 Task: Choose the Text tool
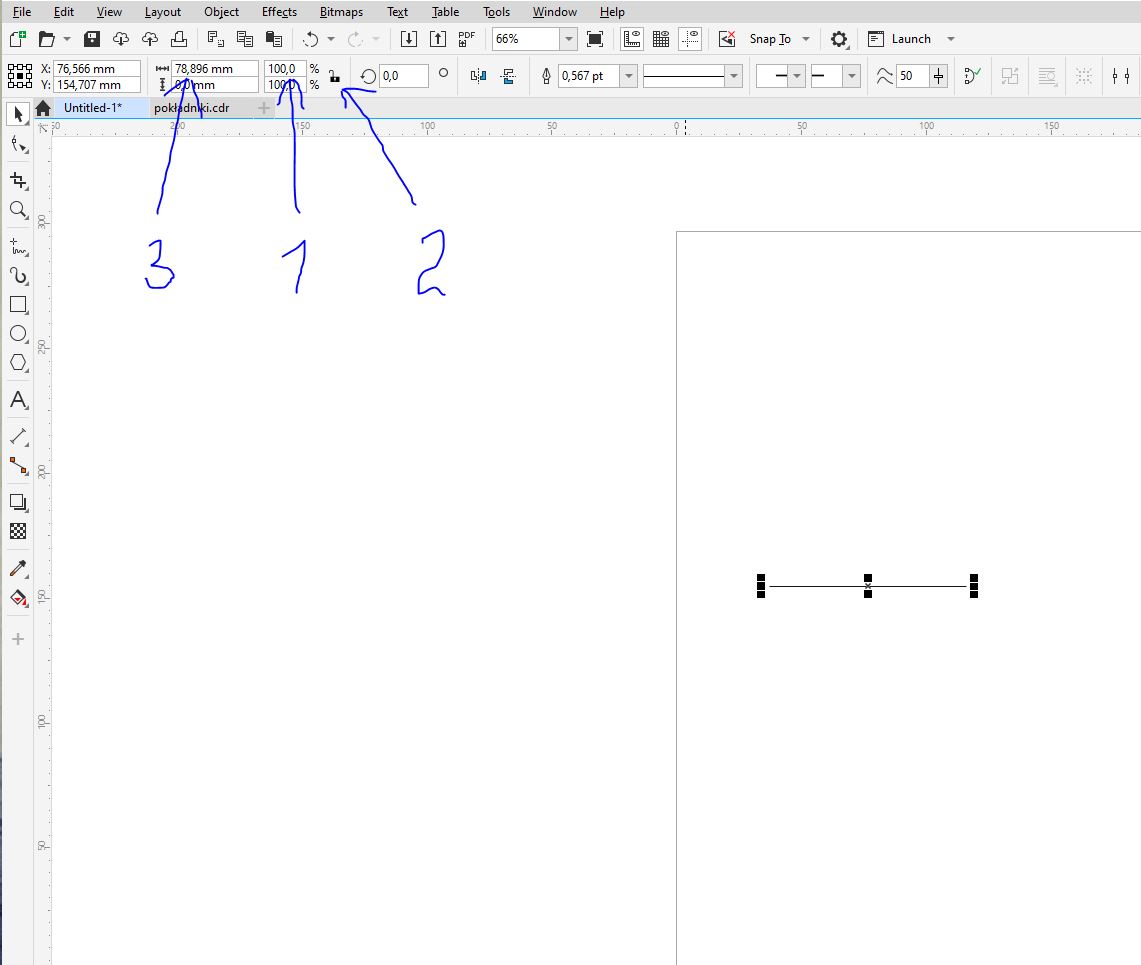click(18, 400)
